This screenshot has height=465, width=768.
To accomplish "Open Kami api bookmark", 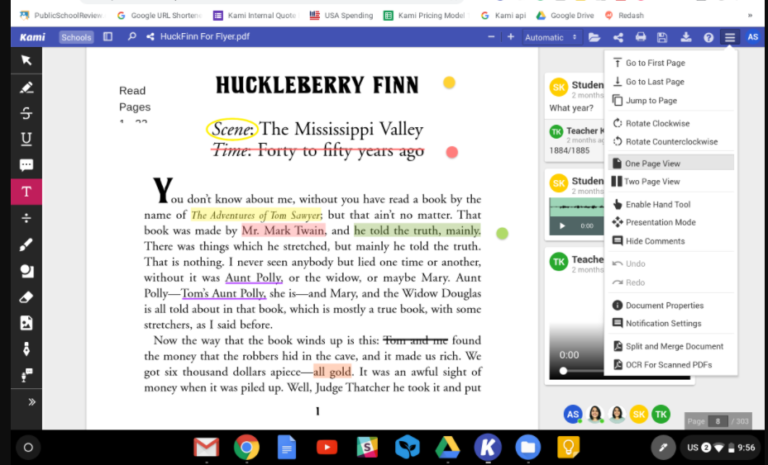I will [x=504, y=16].
